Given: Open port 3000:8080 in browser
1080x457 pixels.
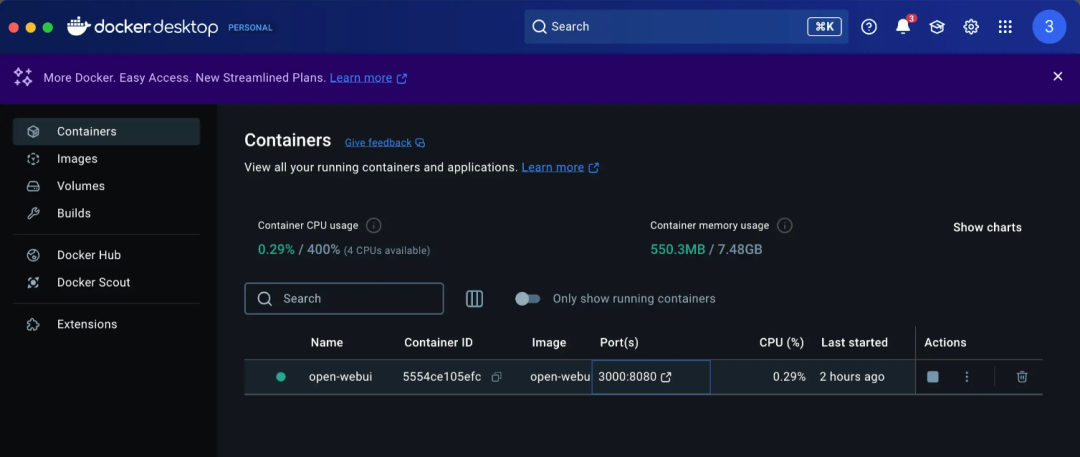Looking at the screenshot, I should [635, 377].
